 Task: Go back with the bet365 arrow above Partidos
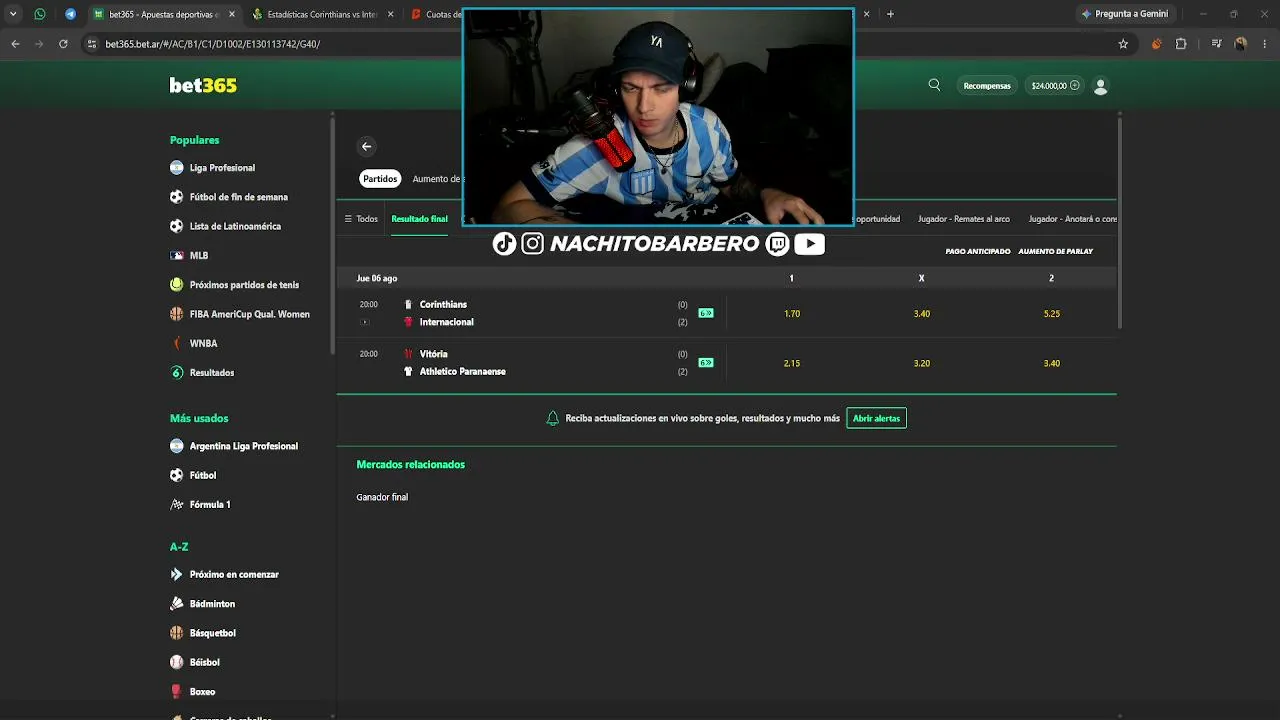[x=366, y=146]
